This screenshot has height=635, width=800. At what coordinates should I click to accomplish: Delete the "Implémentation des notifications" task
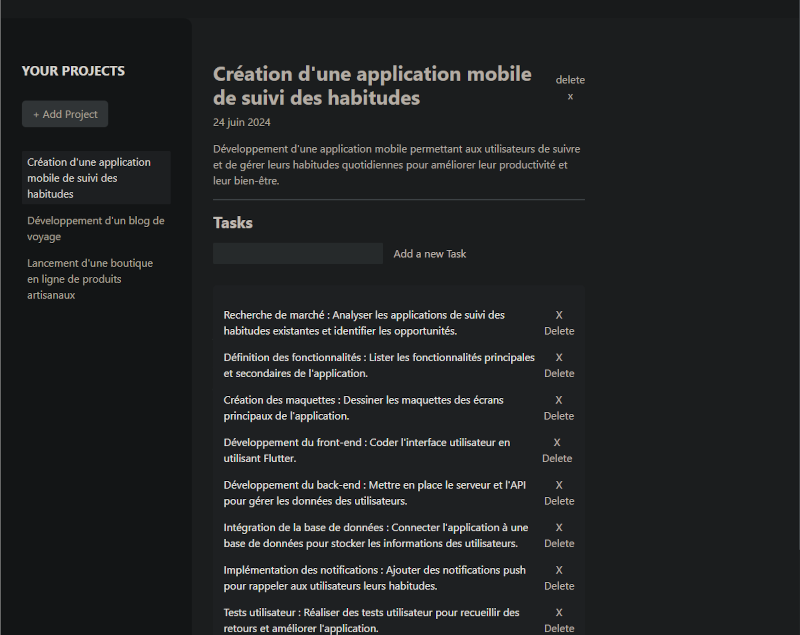559,578
